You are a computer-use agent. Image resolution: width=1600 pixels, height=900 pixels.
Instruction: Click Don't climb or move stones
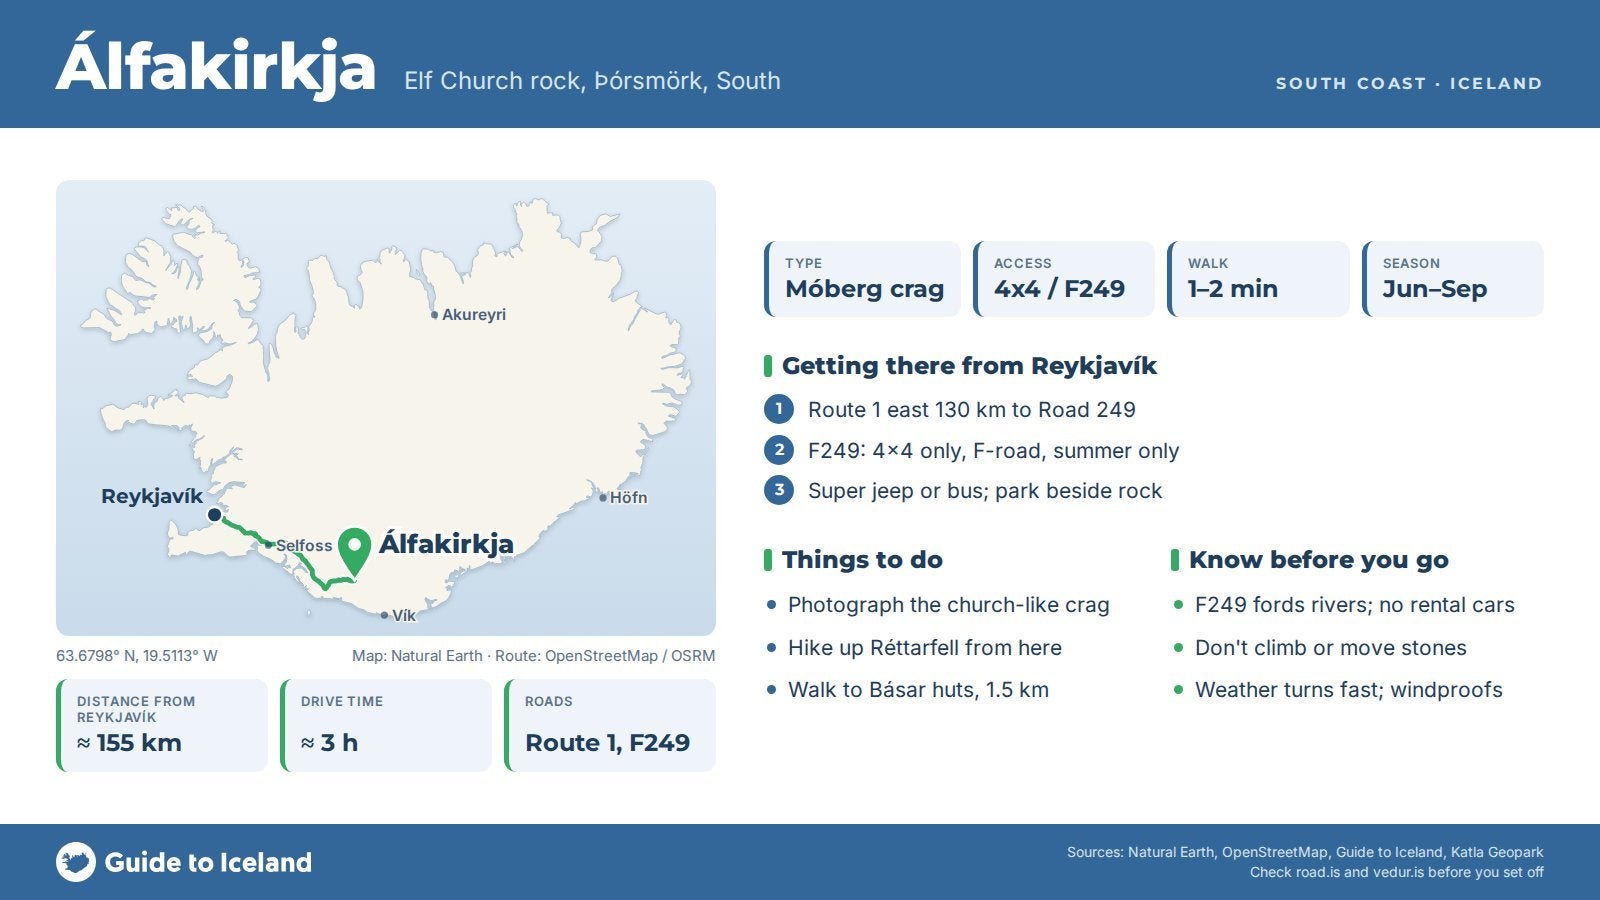coord(1331,647)
